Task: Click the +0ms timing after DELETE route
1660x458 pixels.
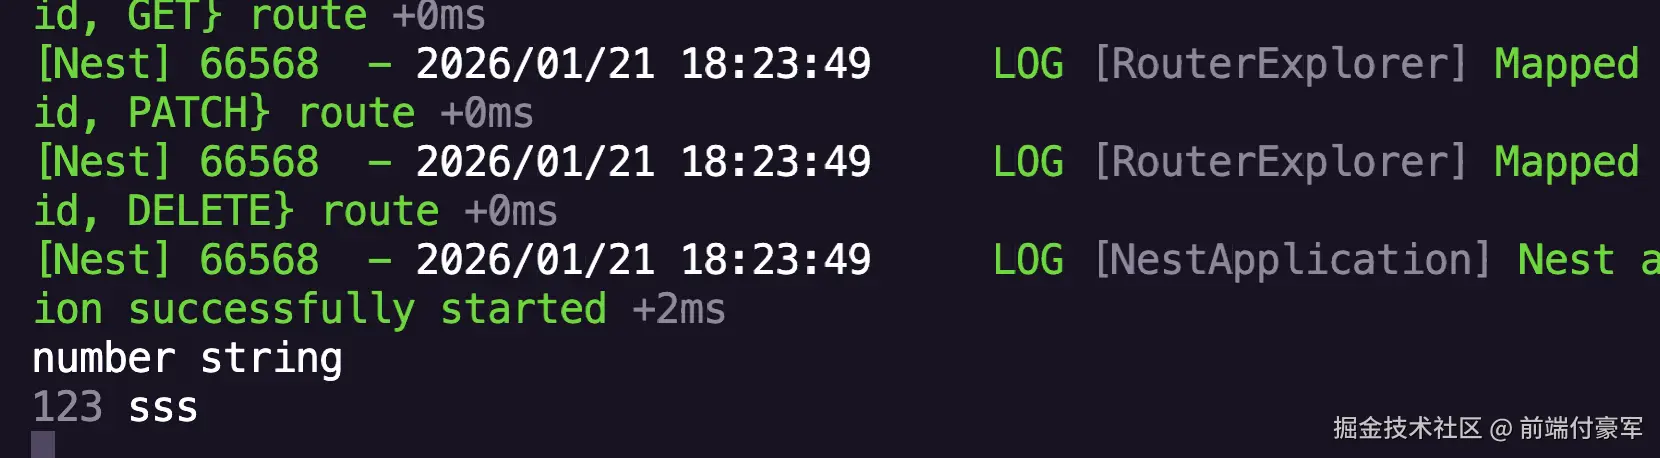Action: (511, 211)
